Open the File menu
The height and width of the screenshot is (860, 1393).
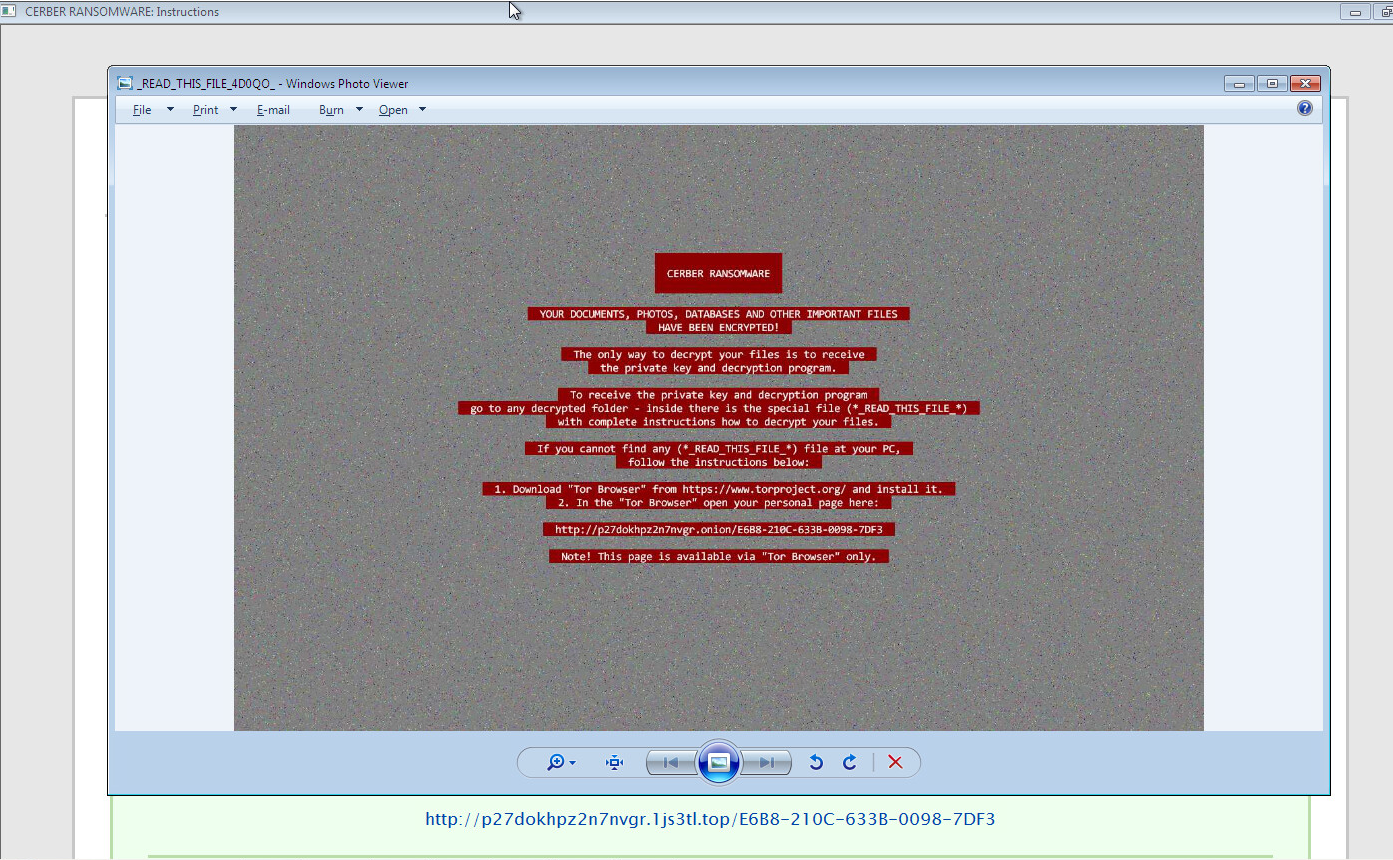click(142, 110)
